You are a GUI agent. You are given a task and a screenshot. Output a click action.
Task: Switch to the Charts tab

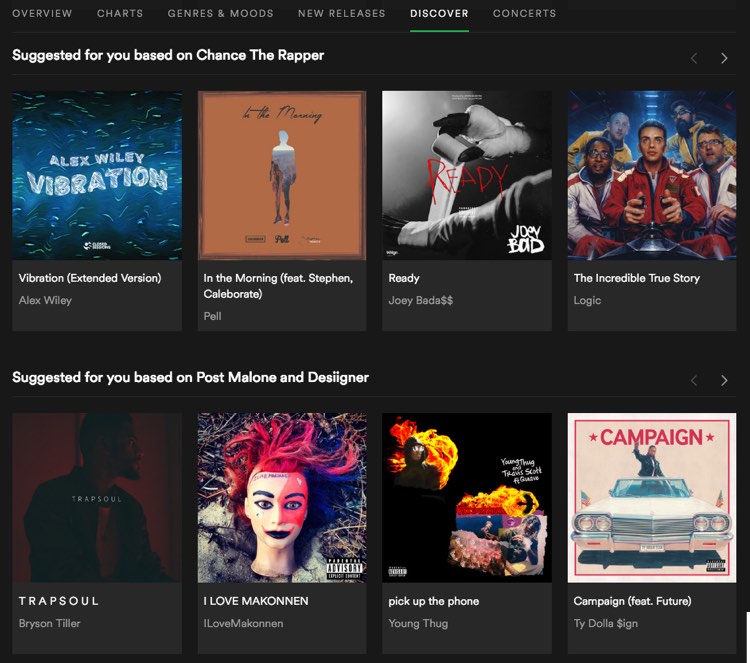tap(120, 13)
